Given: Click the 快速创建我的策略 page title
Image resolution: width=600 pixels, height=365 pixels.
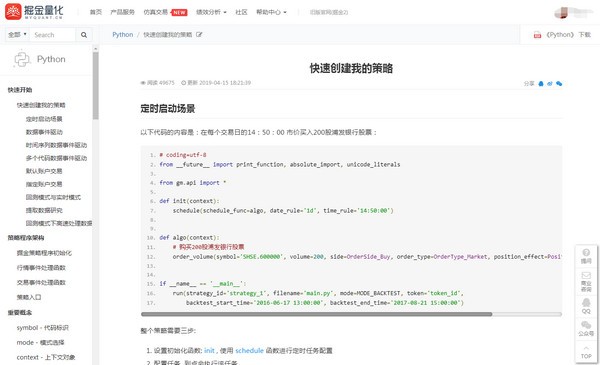Looking at the screenshot, I should coord(351,68).
